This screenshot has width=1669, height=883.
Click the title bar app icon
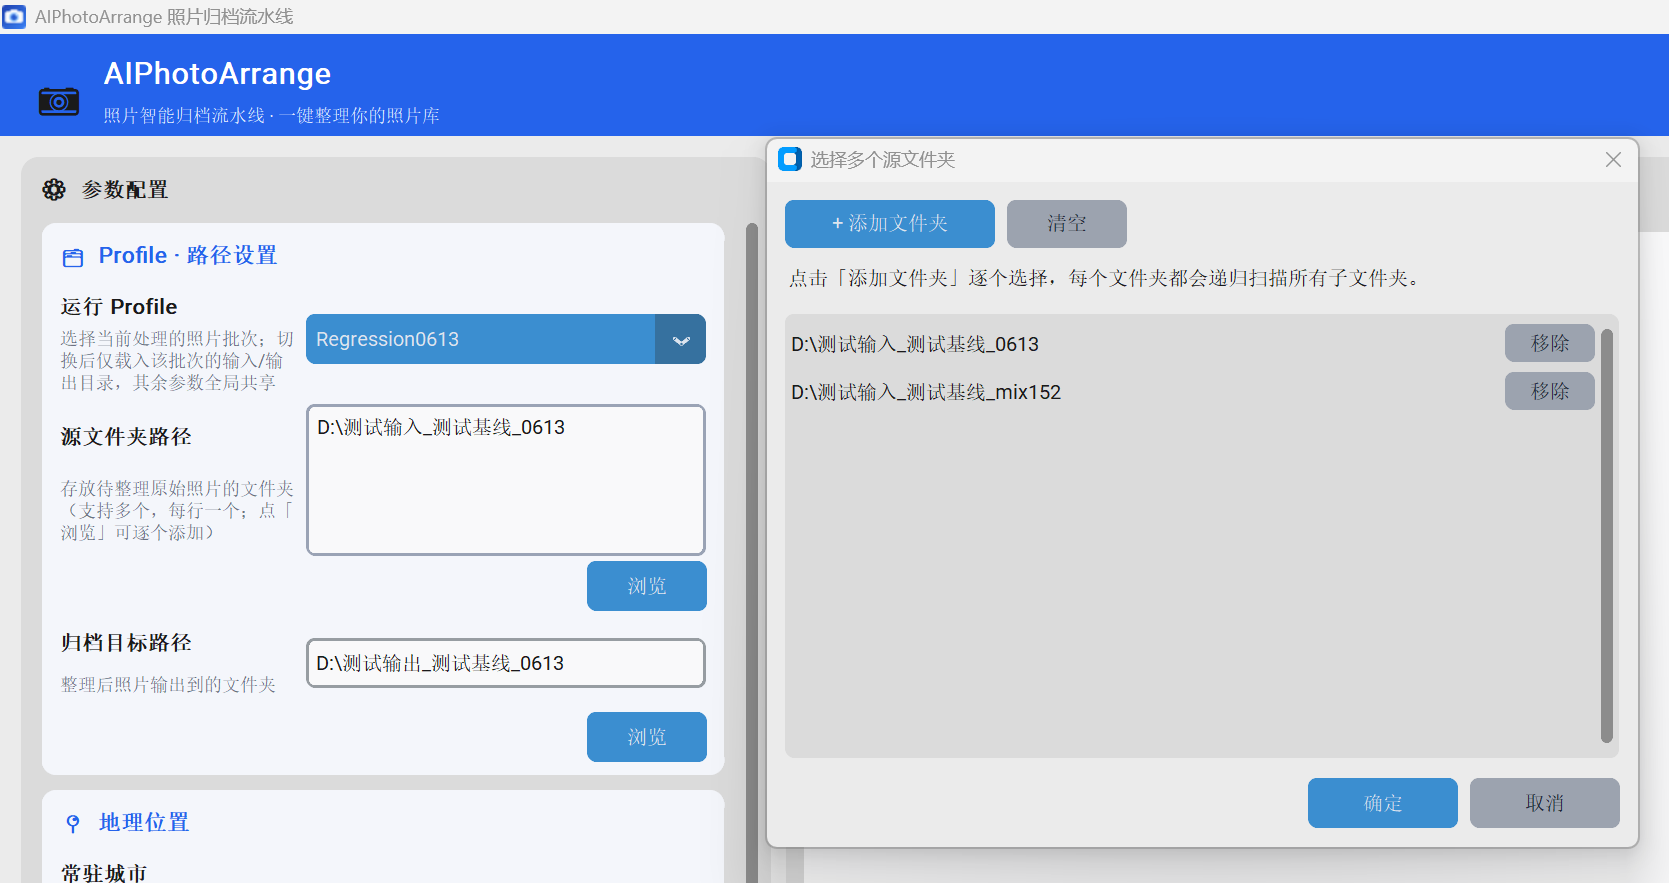click(x=14, y=16)
